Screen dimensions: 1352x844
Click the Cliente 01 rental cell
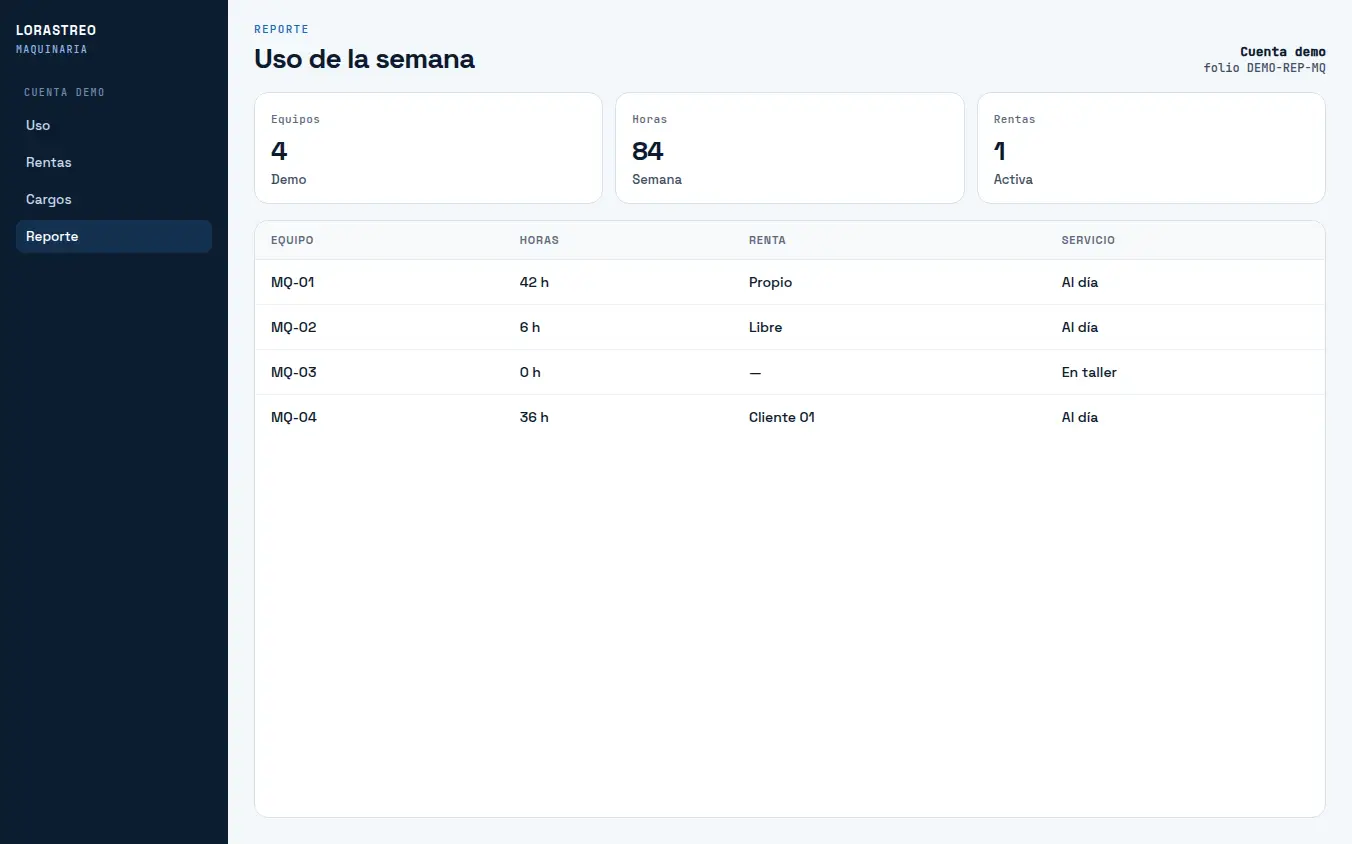[782, 417]
